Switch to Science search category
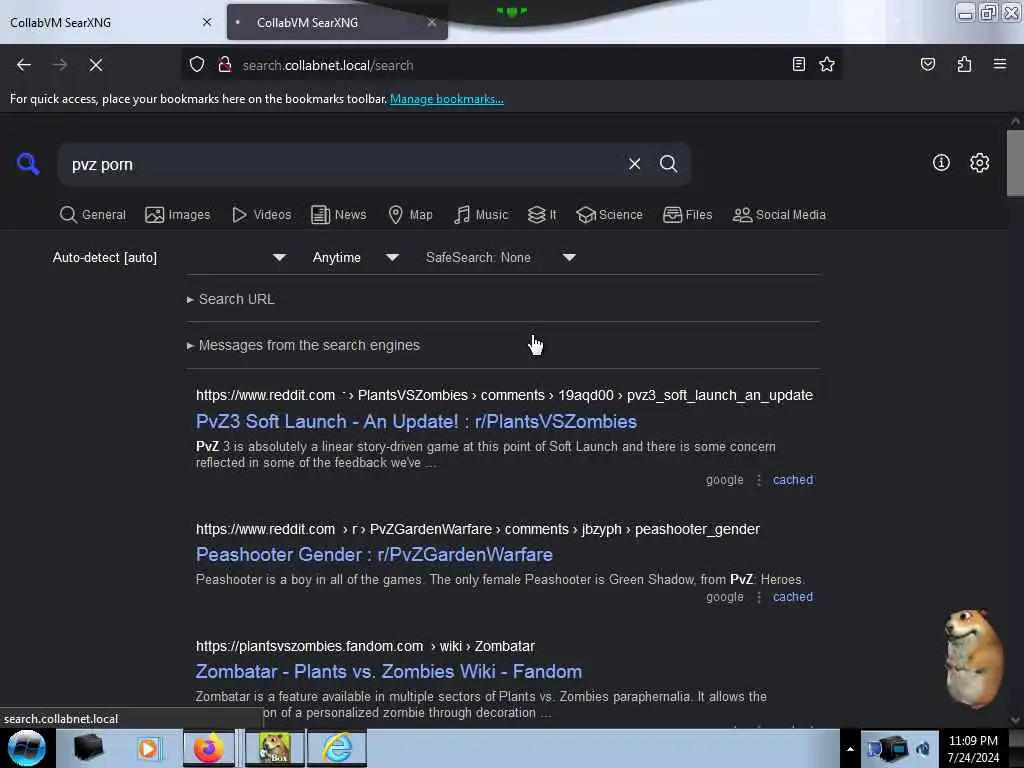This screenshot has height=768, width=1024. [x=609, y=215]
